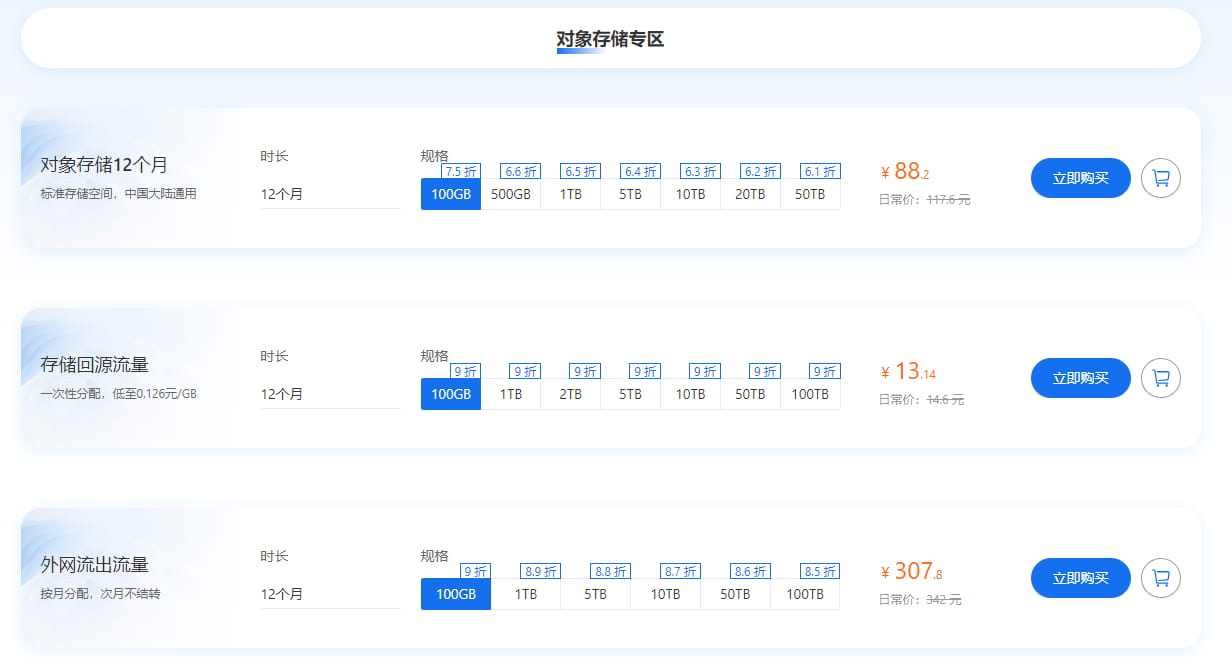The image size is (1232, 664).
Task: Click the struck-through 342元 regular price
Action: 944,600
